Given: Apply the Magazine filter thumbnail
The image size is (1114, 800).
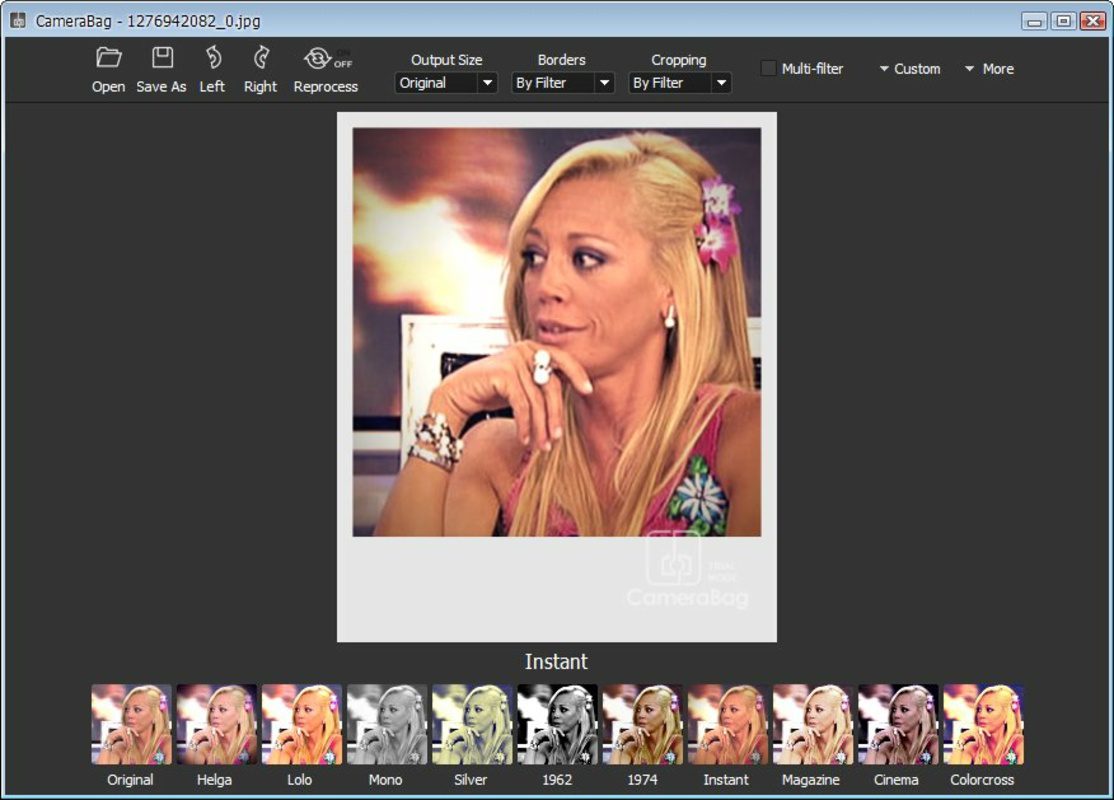Looking at the screenshot, I should [x=813, y=724].
